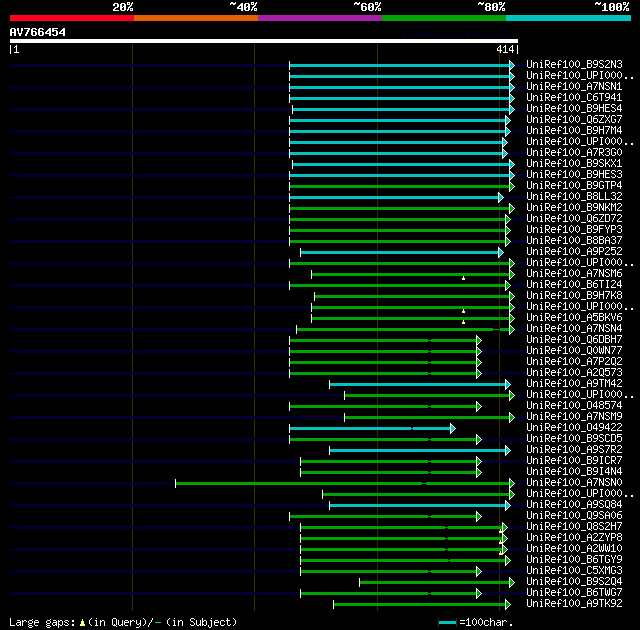The height and width of the screenshot is (630, 640).
Task: Select the UniRef100_A9TK92 label
Action: tap(574, 604)
